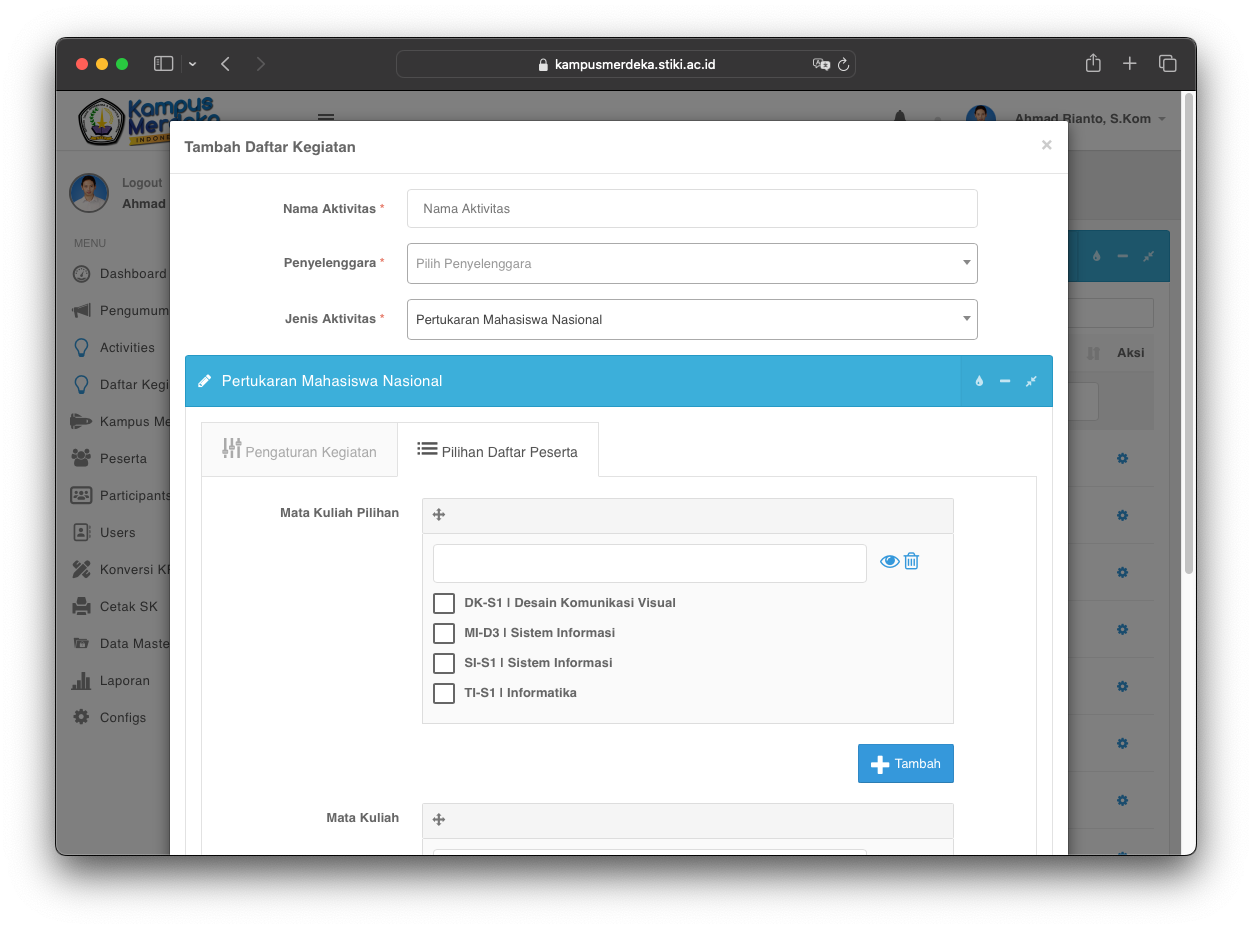Open the Safari sidebar options chevron
Viewport: 1252px width, 929px height.
click(x=192, y=64)
